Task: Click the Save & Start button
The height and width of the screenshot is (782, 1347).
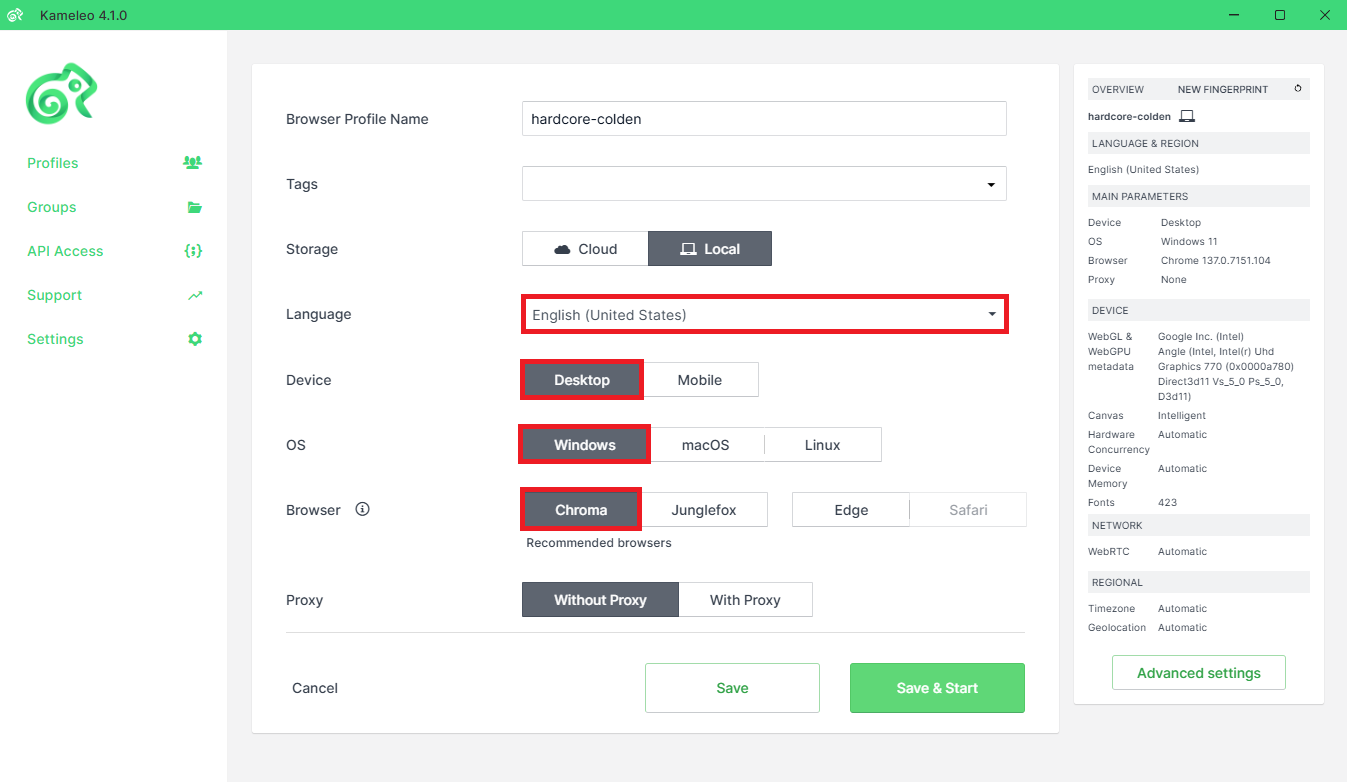Action: 937,688
